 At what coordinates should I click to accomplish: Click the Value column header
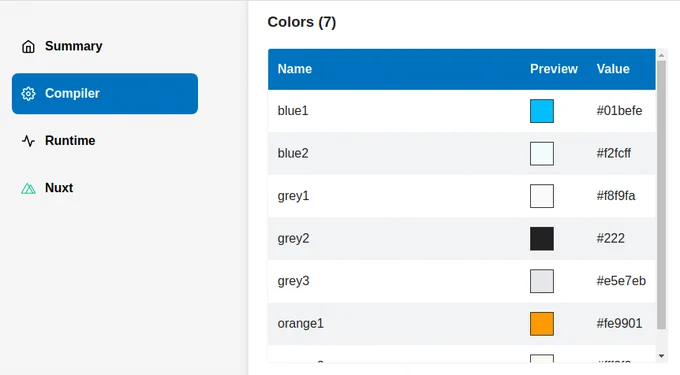pos(613,69)
